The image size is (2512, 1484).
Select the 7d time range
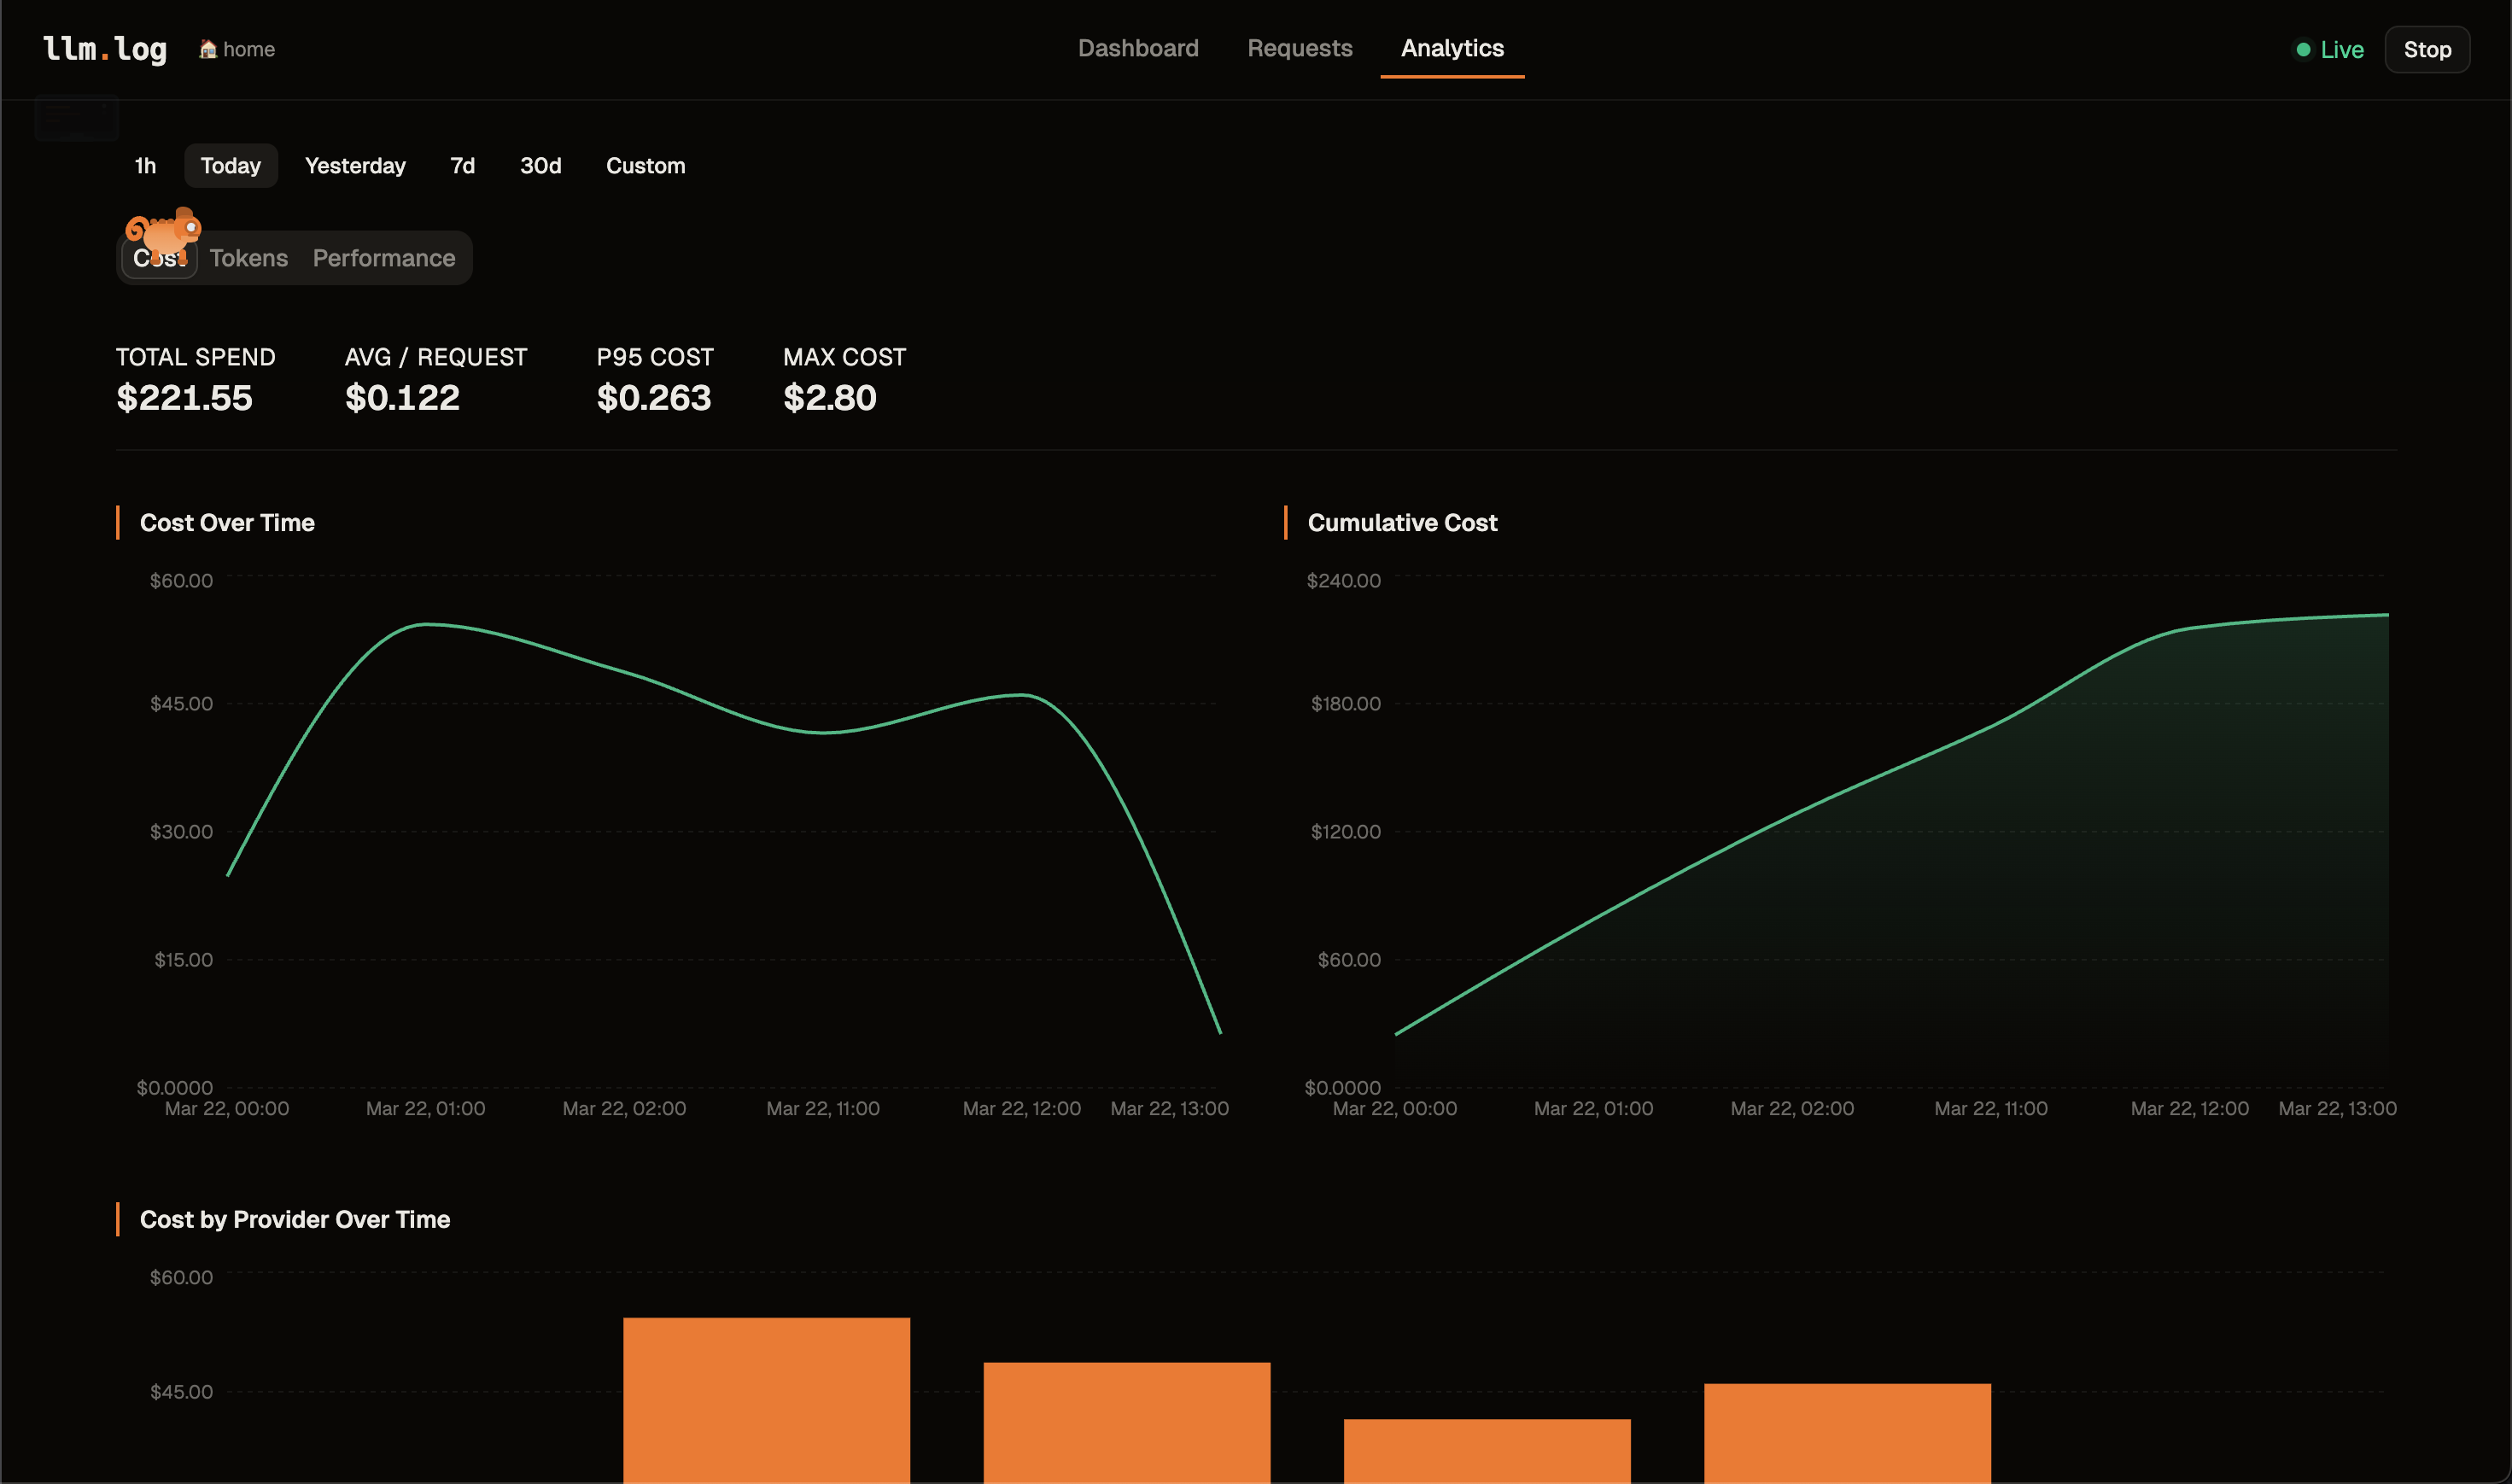click(x=461, y=165)
